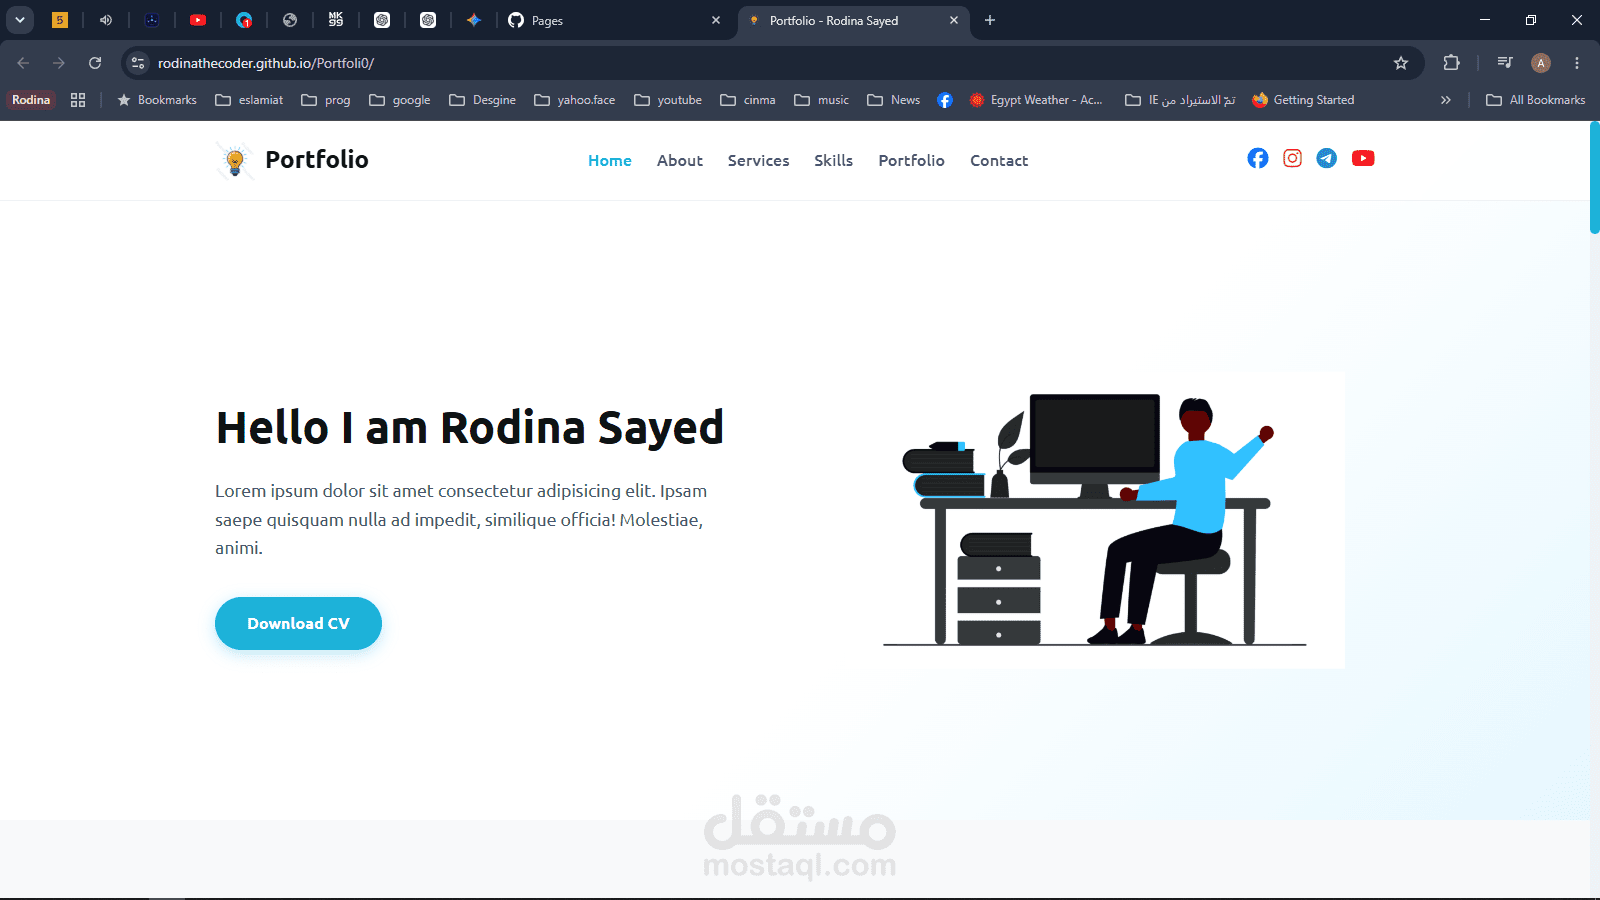Go to Services nav link

pos(758,161)
